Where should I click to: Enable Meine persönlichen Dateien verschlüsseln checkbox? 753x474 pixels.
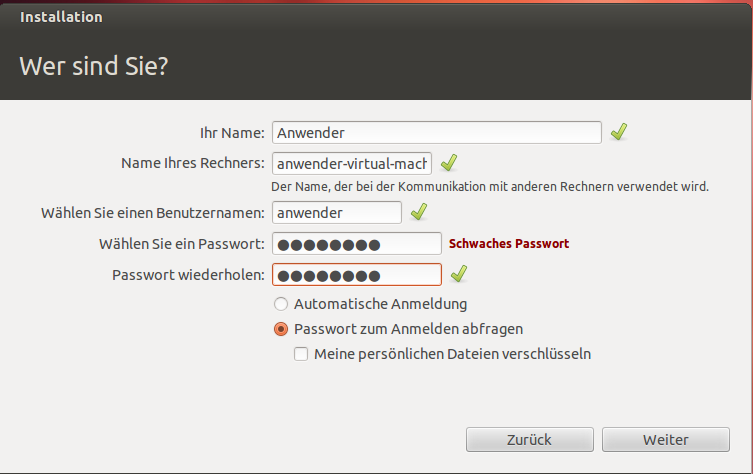(301, 354)
